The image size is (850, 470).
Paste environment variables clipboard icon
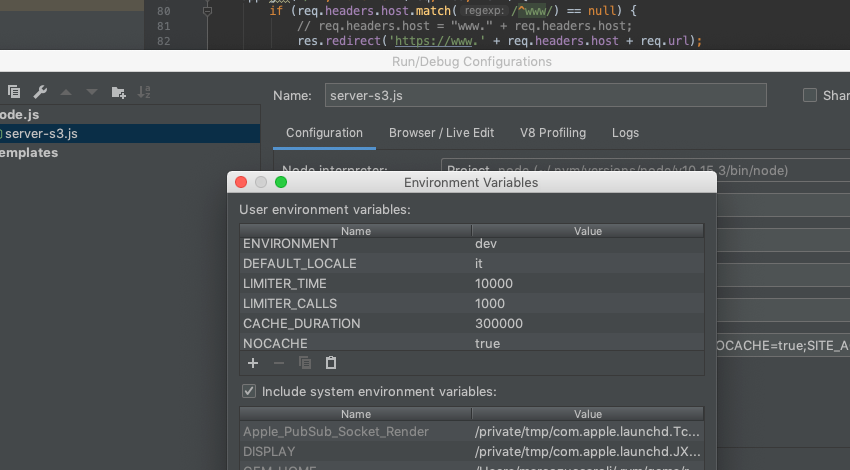[x=331, y=363]
